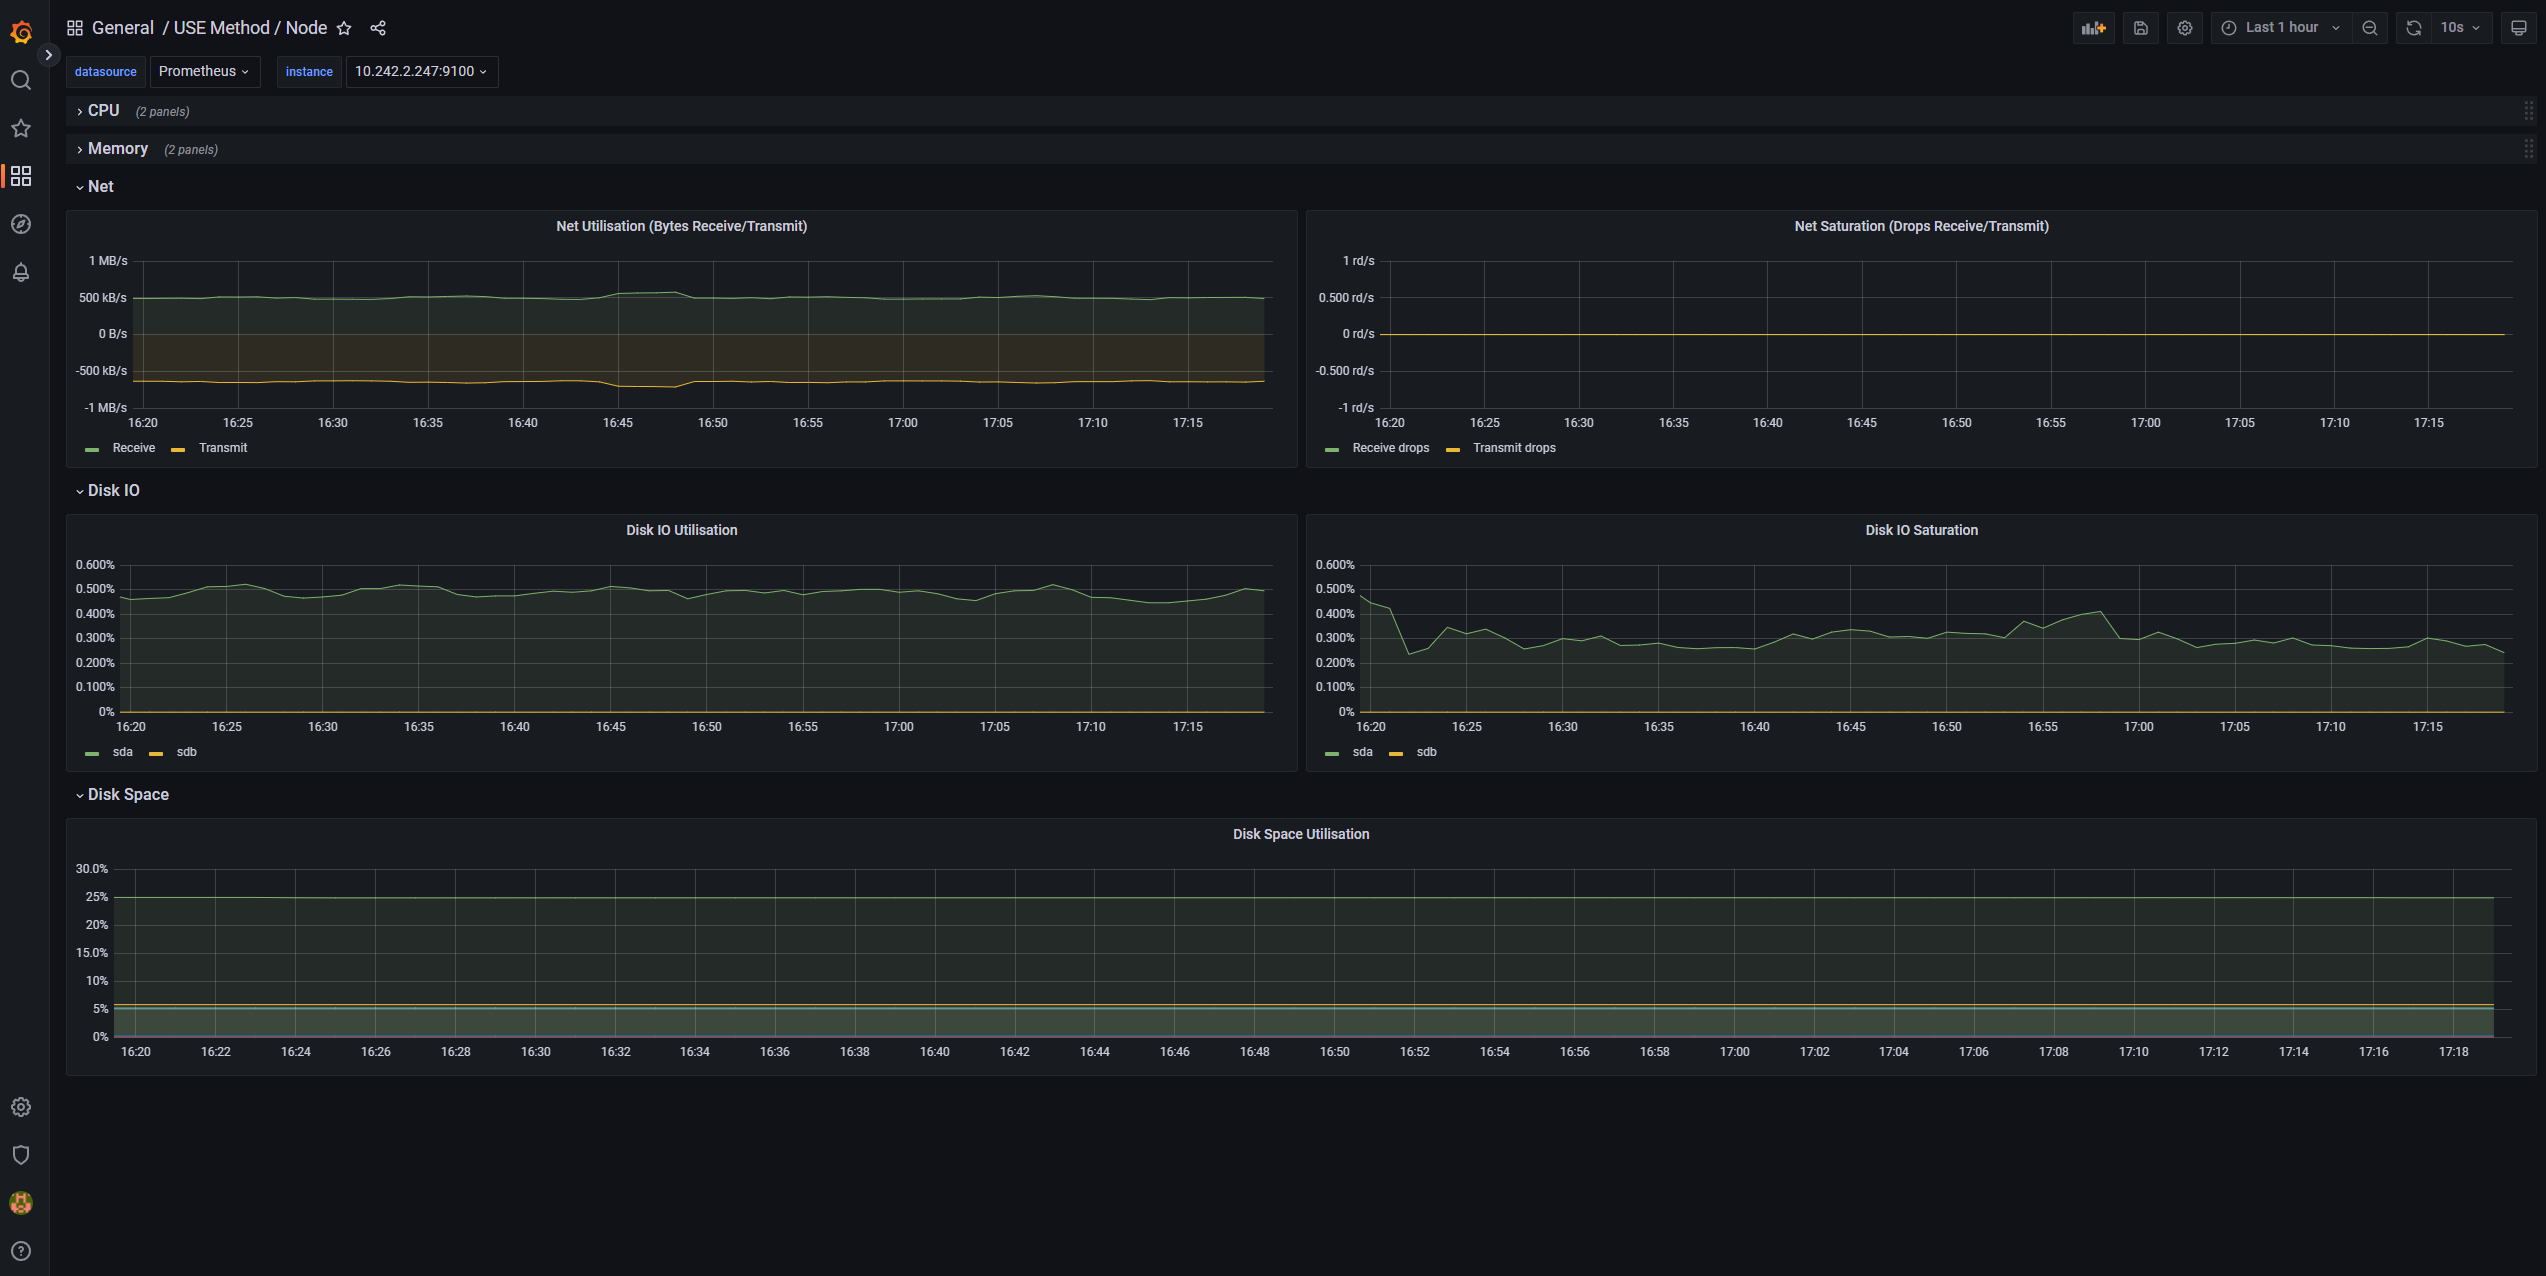Share the dashboard
Viewport: 2546px width, 1276px height.
pos(378,27)
